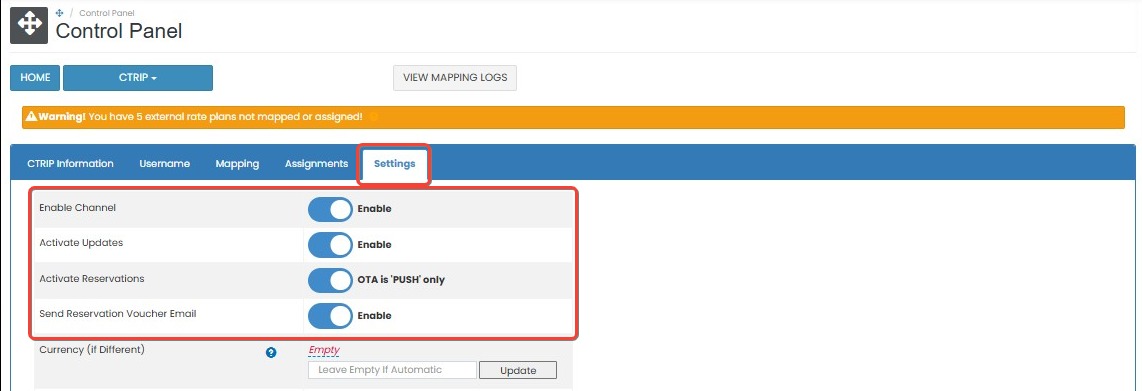
Task: Click the Control Panel move-arrows logo icon
Action: coord(29,25)
